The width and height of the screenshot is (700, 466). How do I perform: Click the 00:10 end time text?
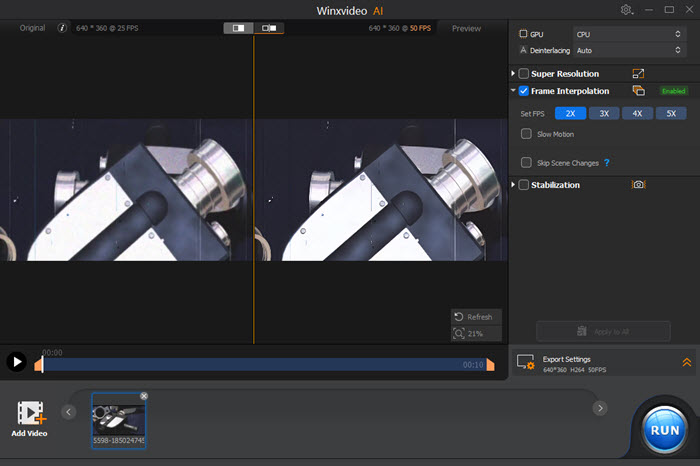tap(473, 365)
